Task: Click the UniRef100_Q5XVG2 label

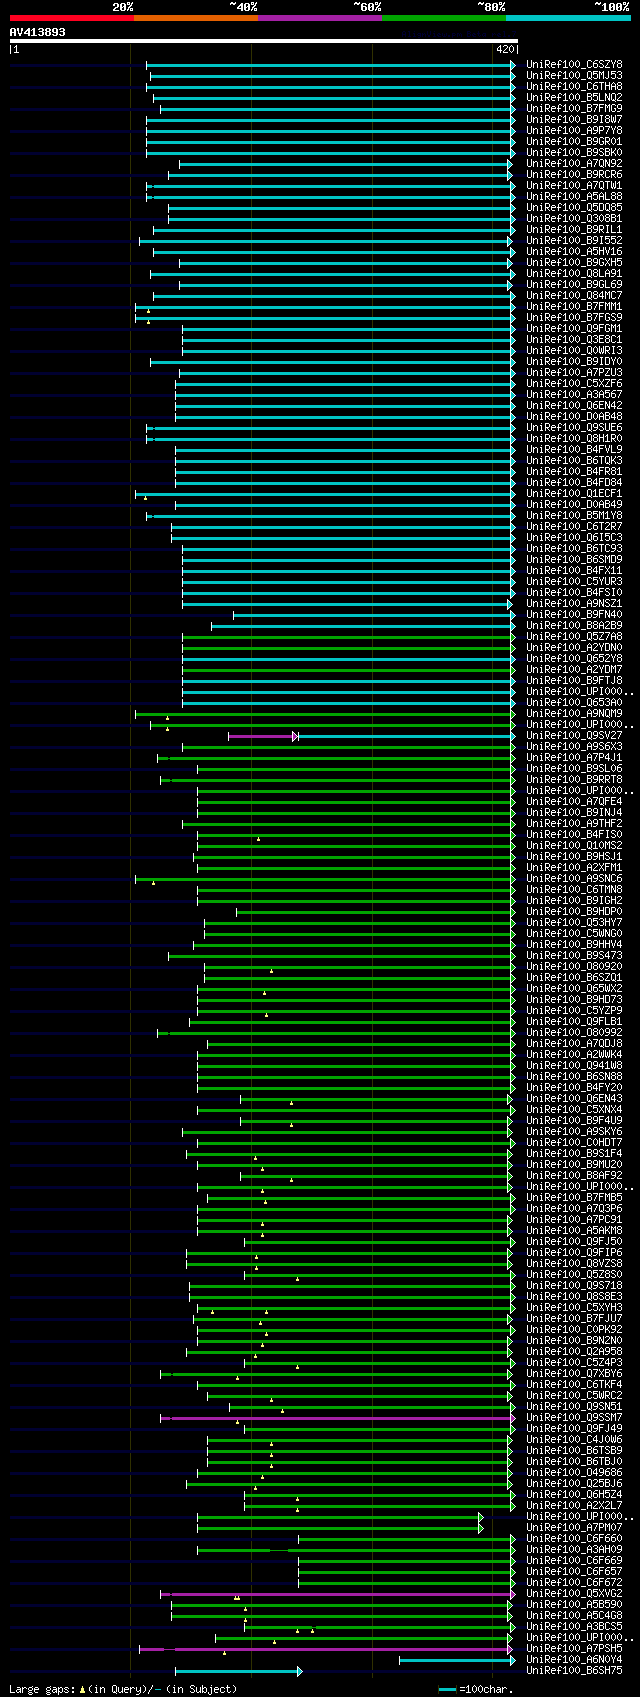Action: (x=574, y=1594)
